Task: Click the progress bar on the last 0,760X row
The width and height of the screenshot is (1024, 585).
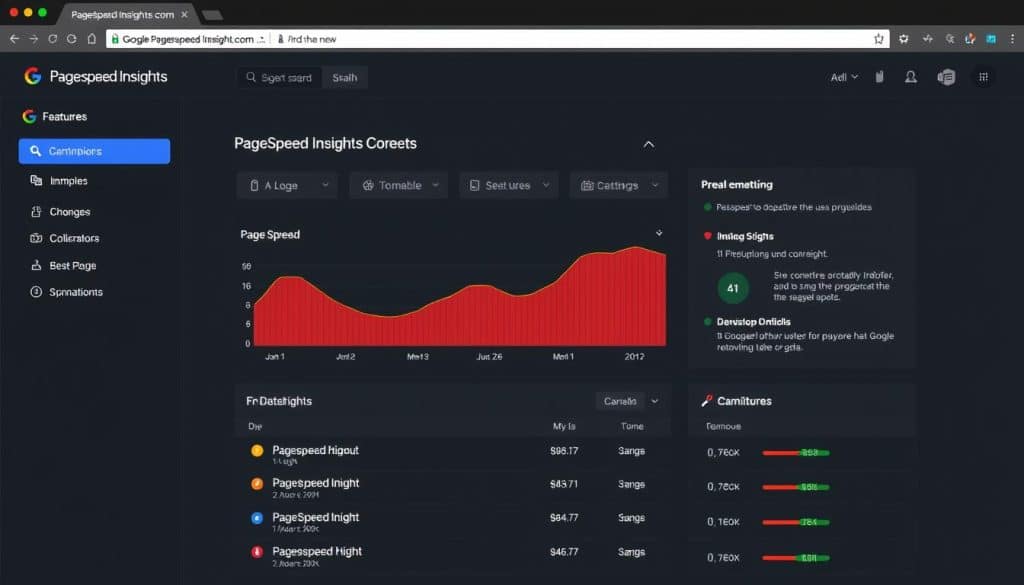Action: tap(796, 558)
